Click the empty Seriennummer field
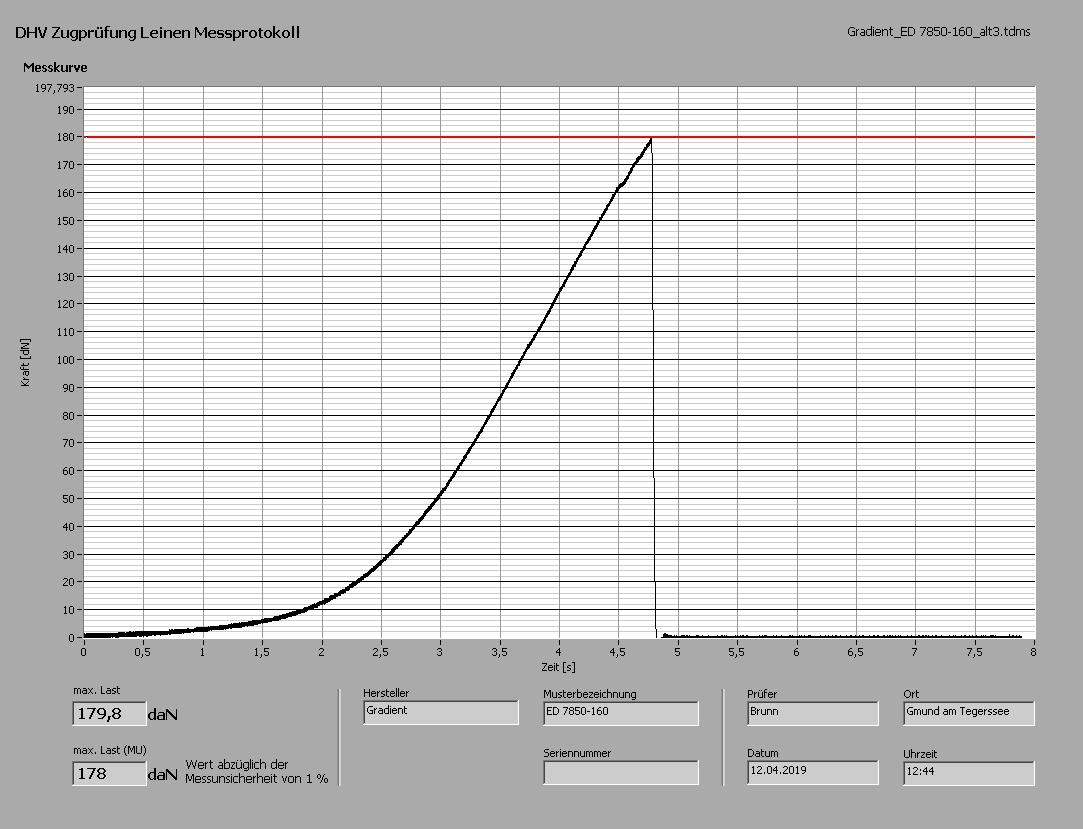Image resolution: width=1083 pixels, height=829 pixels. coord(621,772)
